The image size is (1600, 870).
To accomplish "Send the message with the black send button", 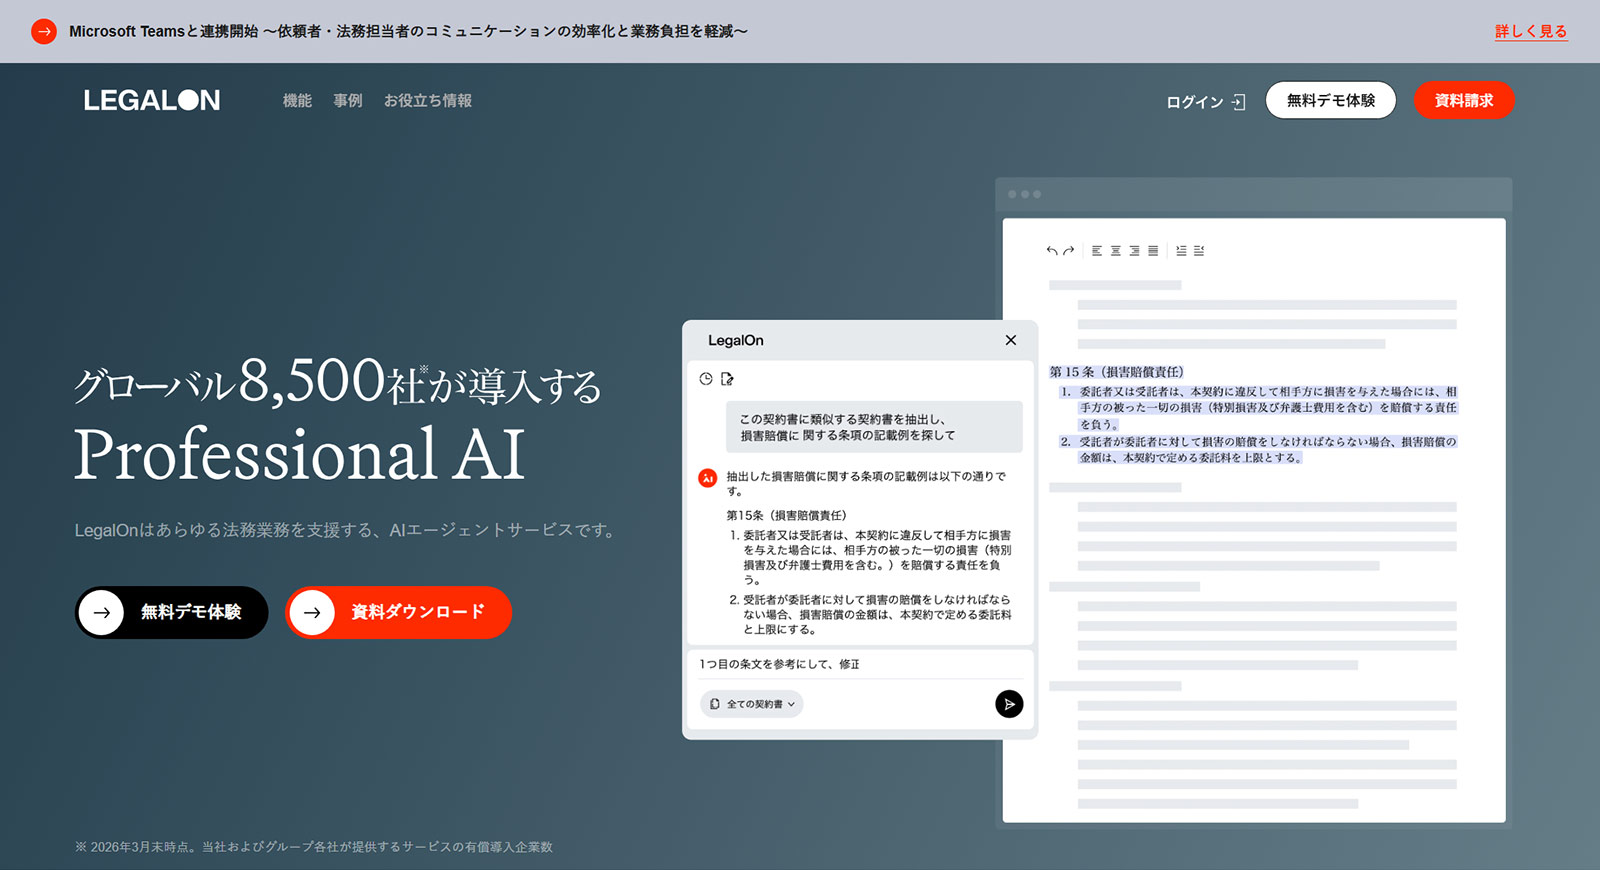I will pos(1010,704).
